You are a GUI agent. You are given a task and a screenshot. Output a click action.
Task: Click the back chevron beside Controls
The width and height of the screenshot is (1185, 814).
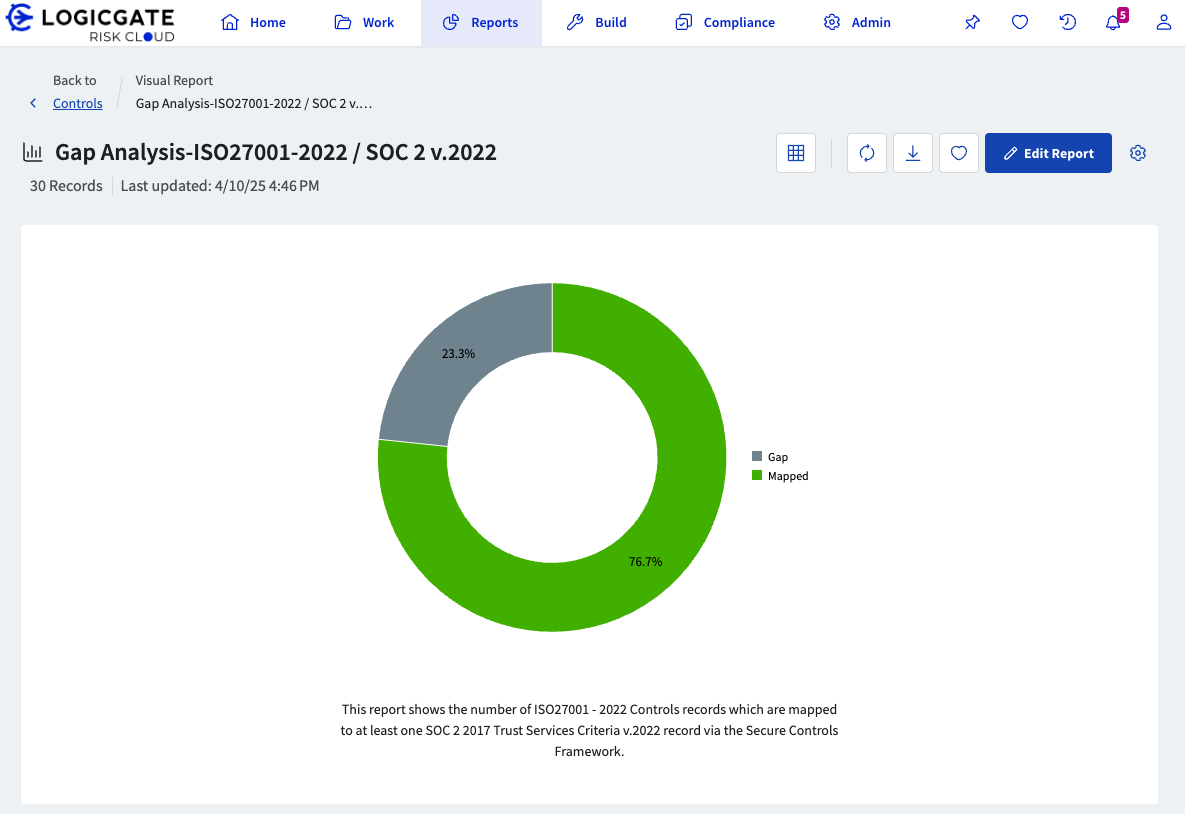(x=33, y=103)
